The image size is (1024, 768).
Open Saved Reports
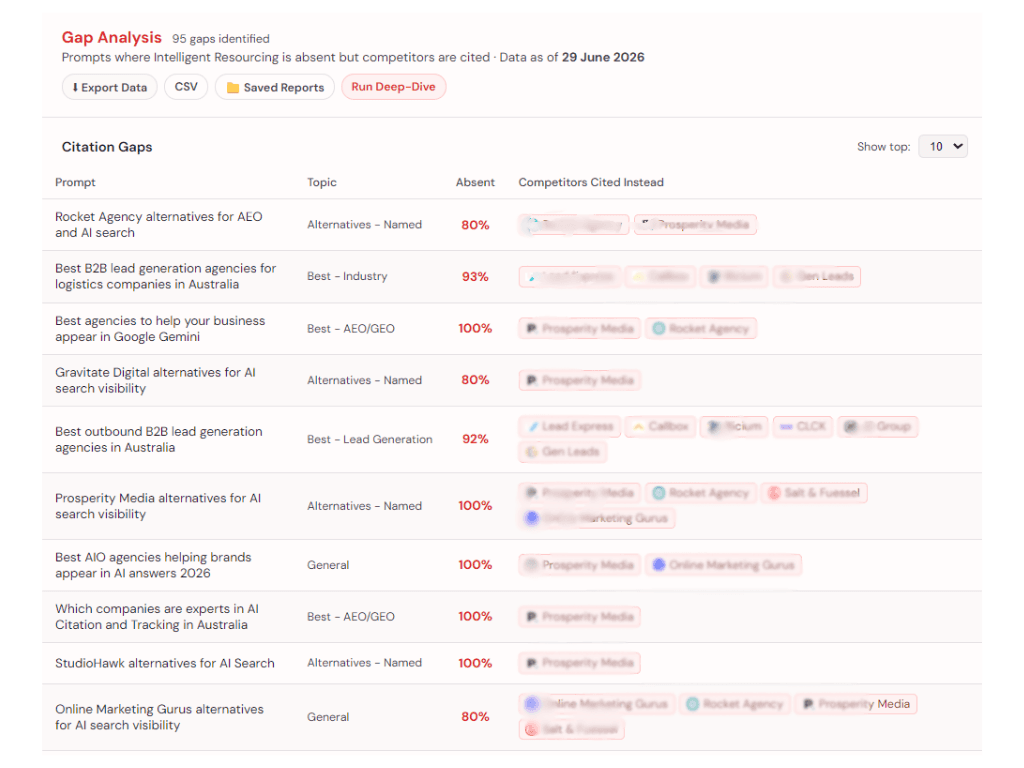[275, 87]
